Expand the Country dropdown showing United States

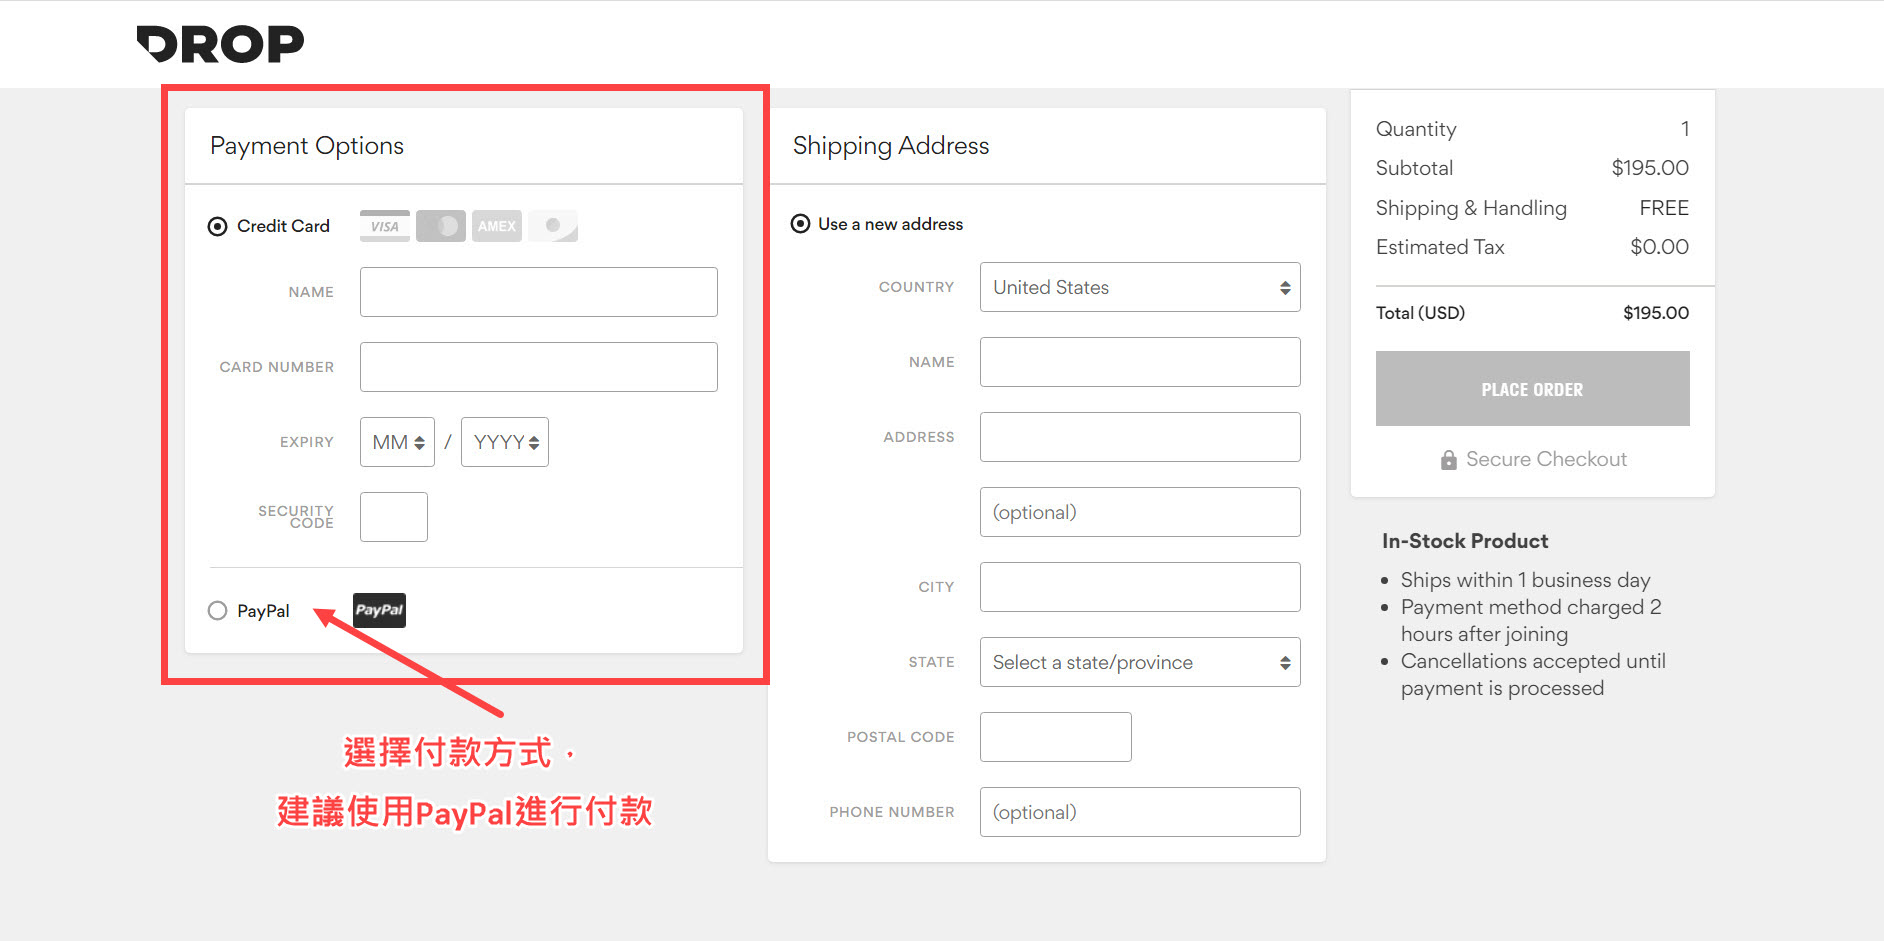[1140, 287]
